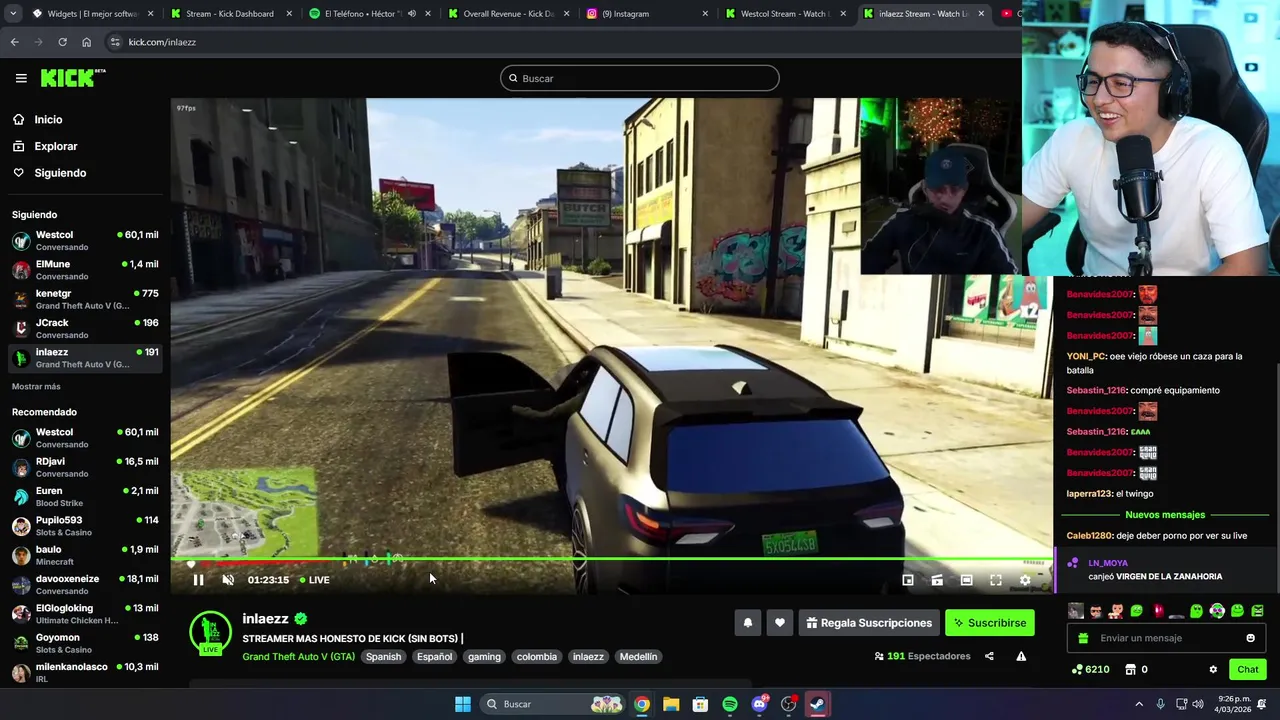Open kenetgr channel in sidebar
The width and height of the screenshot is (1280, 720).
click(x=85, y=299)
